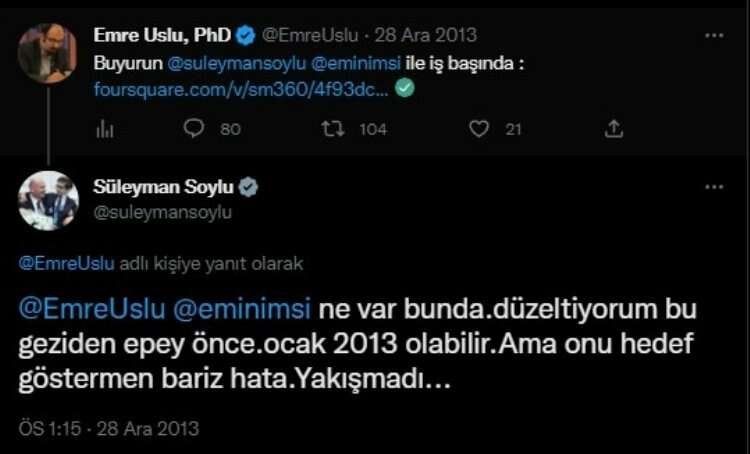Screen dimensions: 750x454
Task: Click verified badge beside Süleyman Soylu name
Action: [x=248, y=187]
